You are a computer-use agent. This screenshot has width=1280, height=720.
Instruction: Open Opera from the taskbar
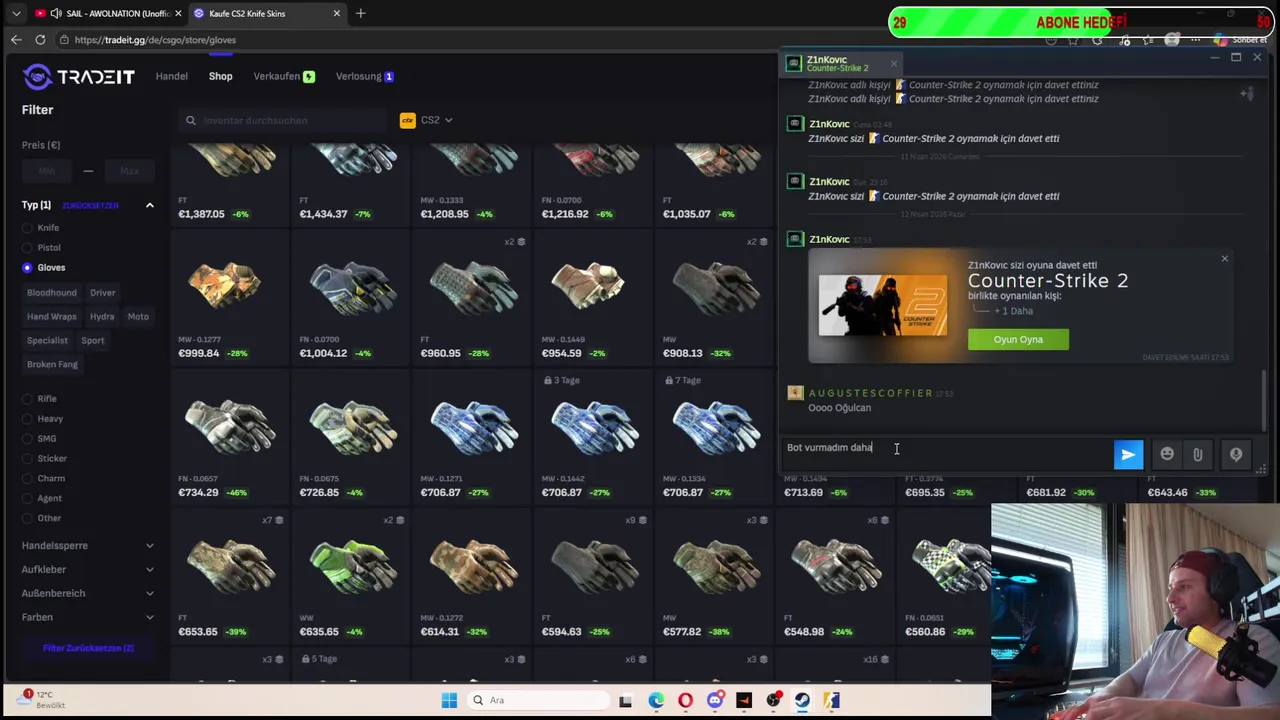tap(685, 700)
